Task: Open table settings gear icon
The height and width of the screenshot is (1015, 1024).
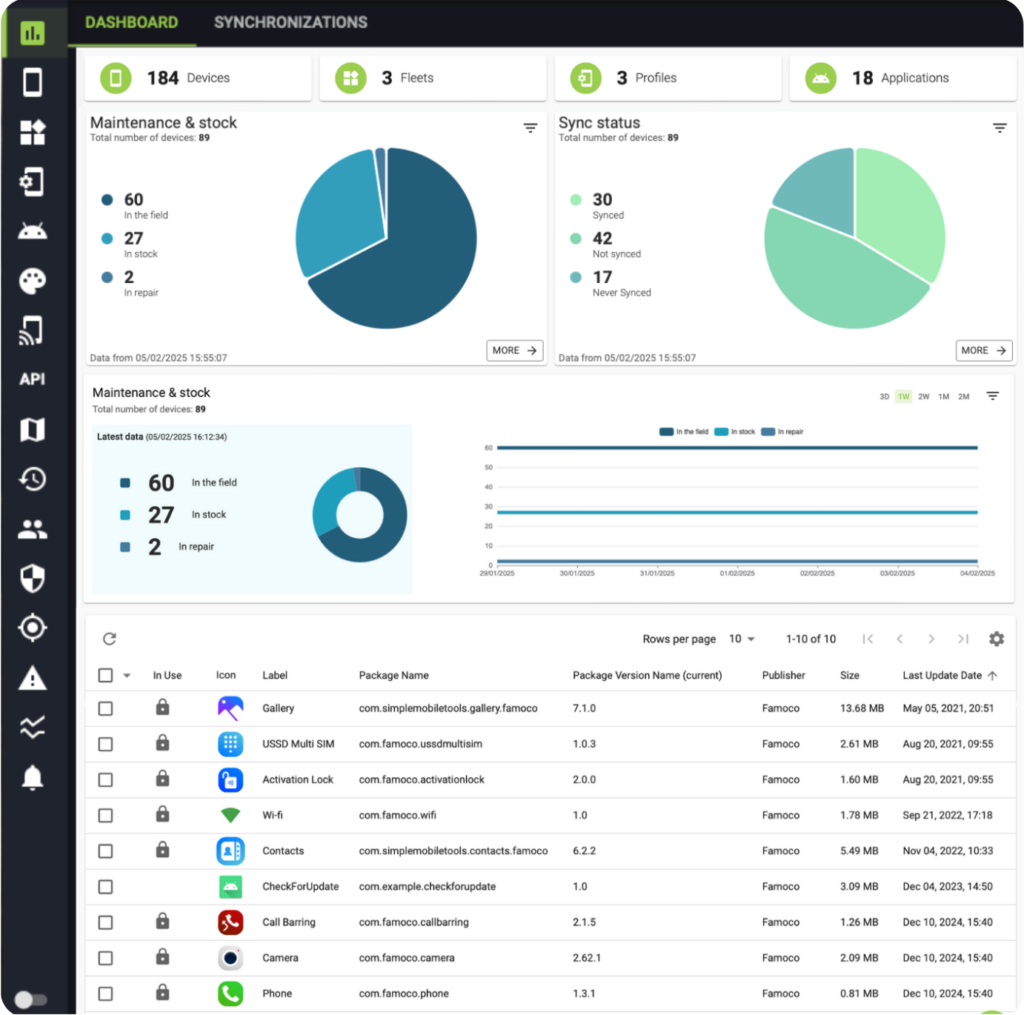Action: click(996, 639)
